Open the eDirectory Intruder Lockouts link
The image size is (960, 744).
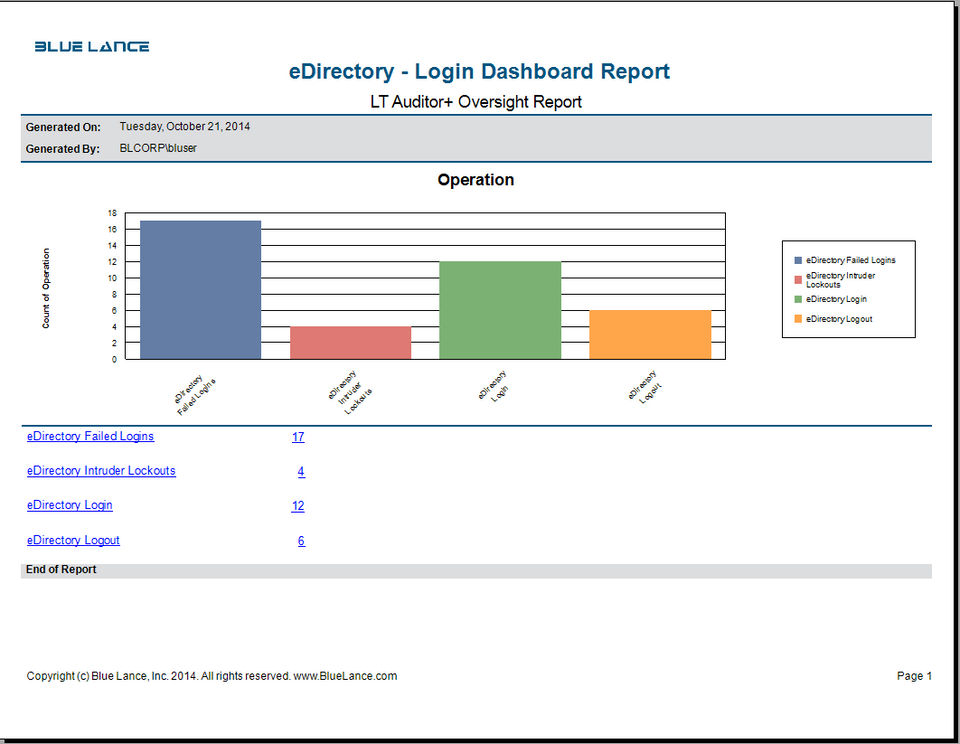101,471
